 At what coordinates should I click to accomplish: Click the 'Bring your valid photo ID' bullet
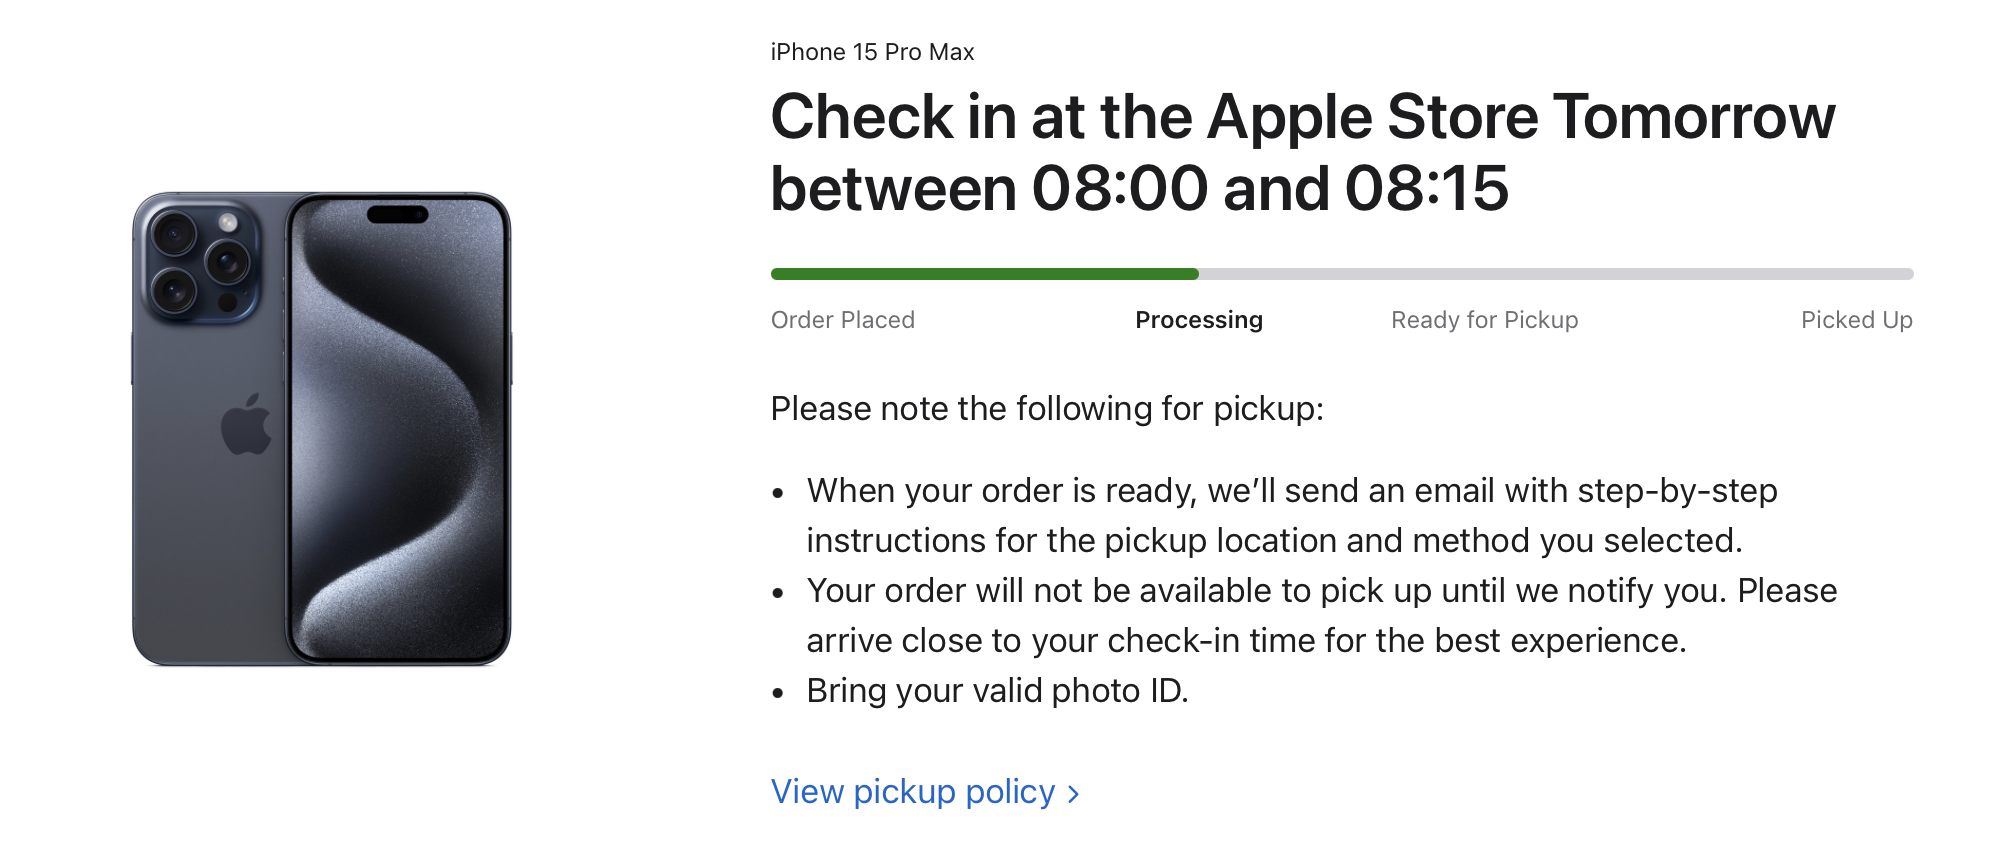(997, 691)
